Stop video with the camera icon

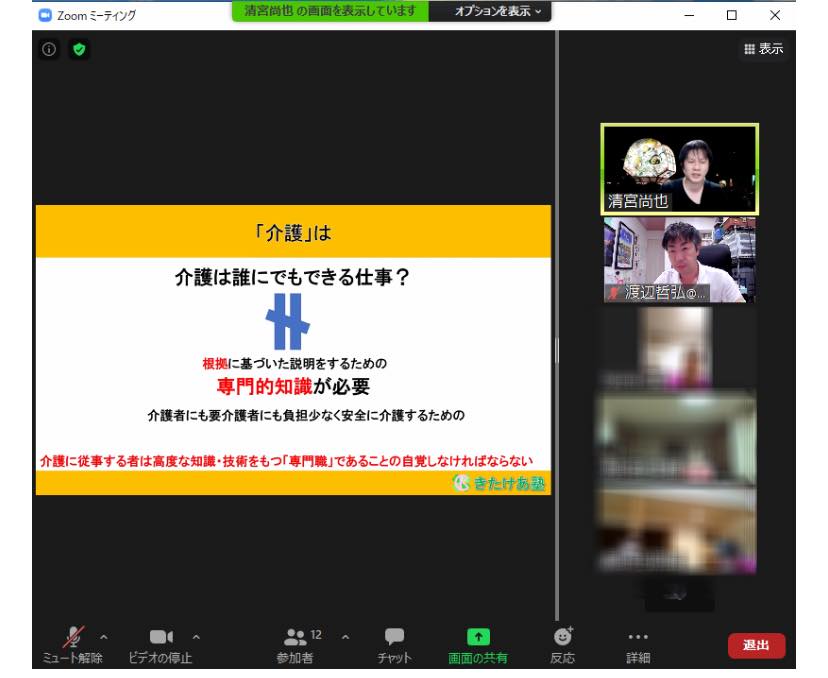tap(160, 635)
